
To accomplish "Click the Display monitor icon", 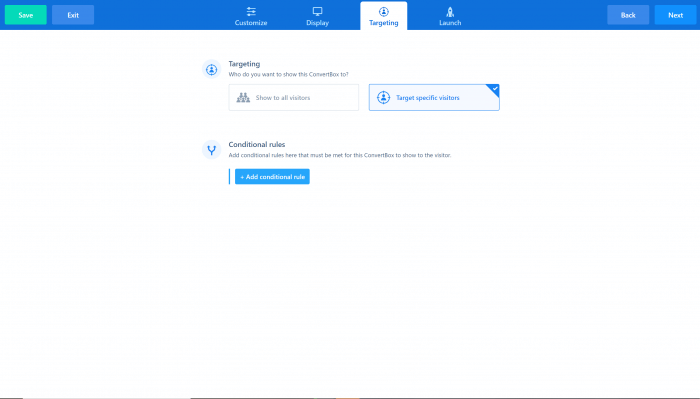I will pos(317,11).
